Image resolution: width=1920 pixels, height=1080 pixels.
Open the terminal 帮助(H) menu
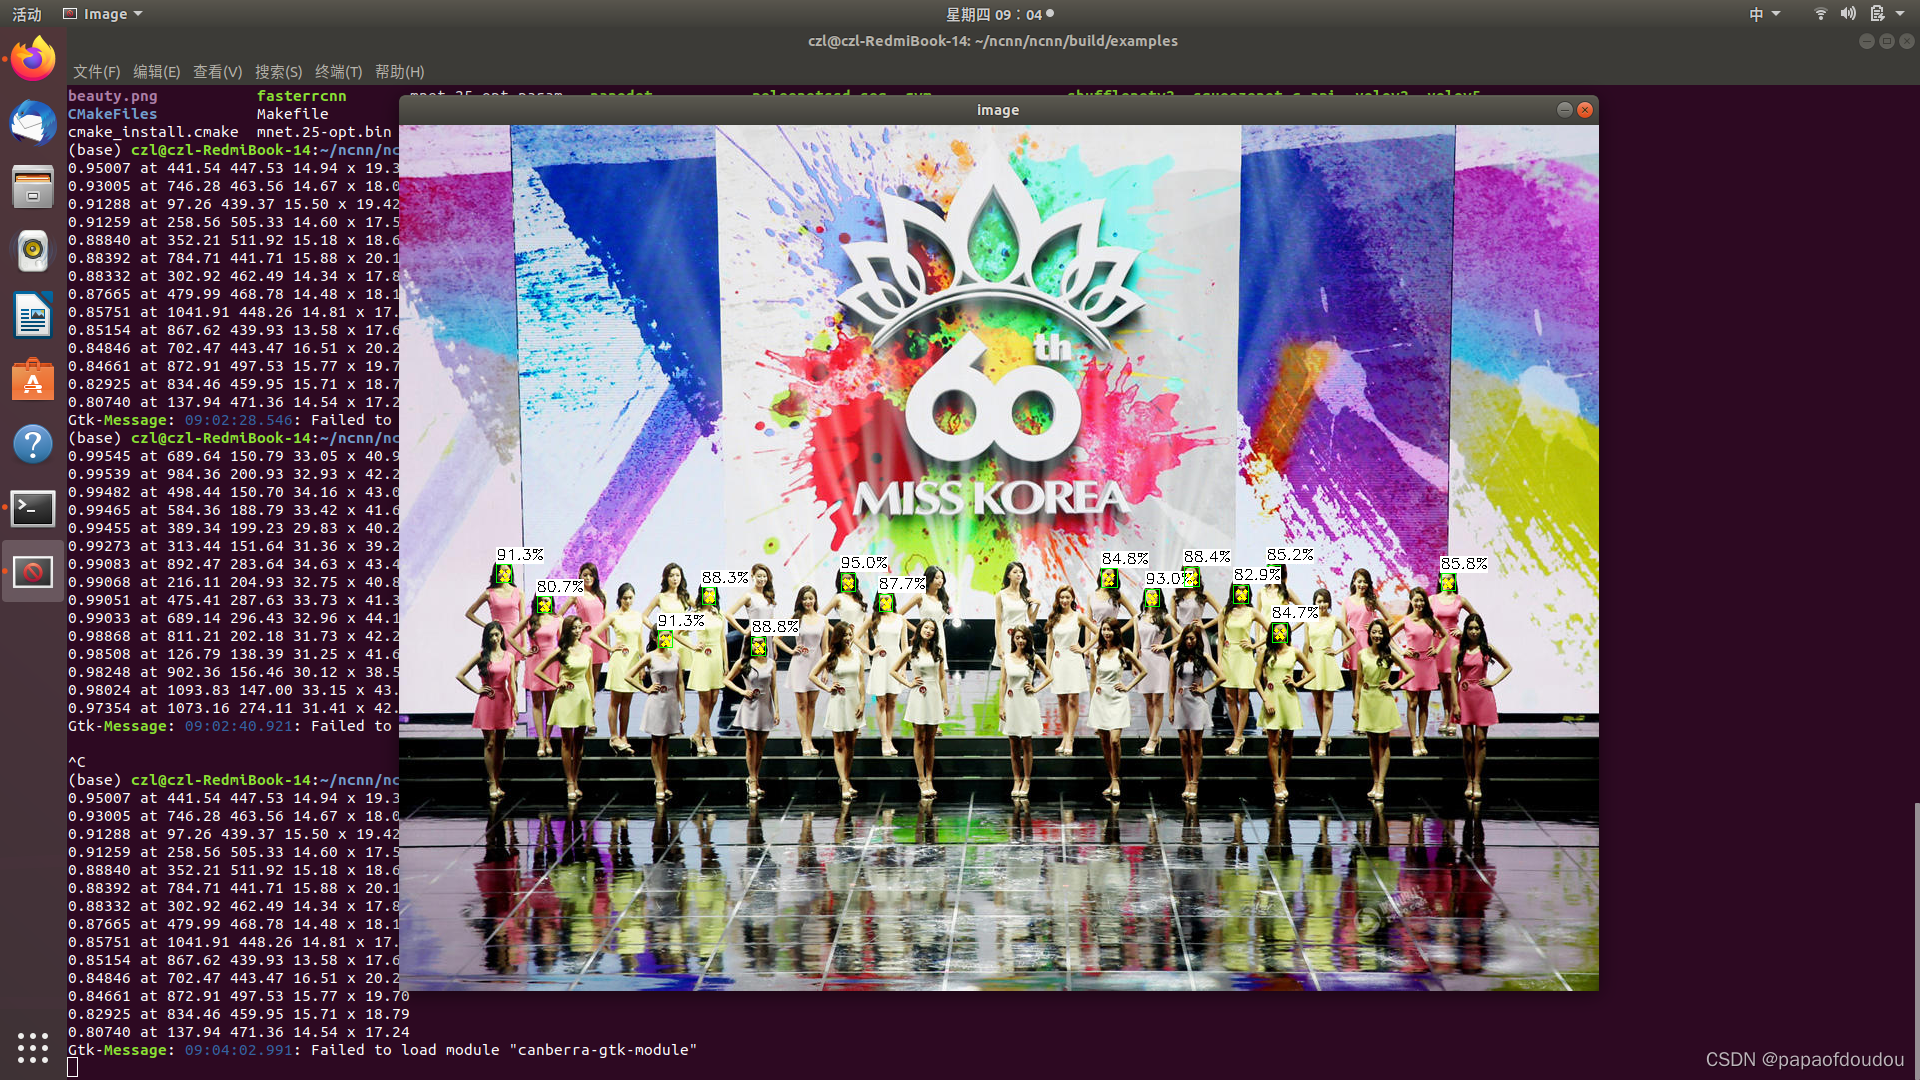click(400, 72)
